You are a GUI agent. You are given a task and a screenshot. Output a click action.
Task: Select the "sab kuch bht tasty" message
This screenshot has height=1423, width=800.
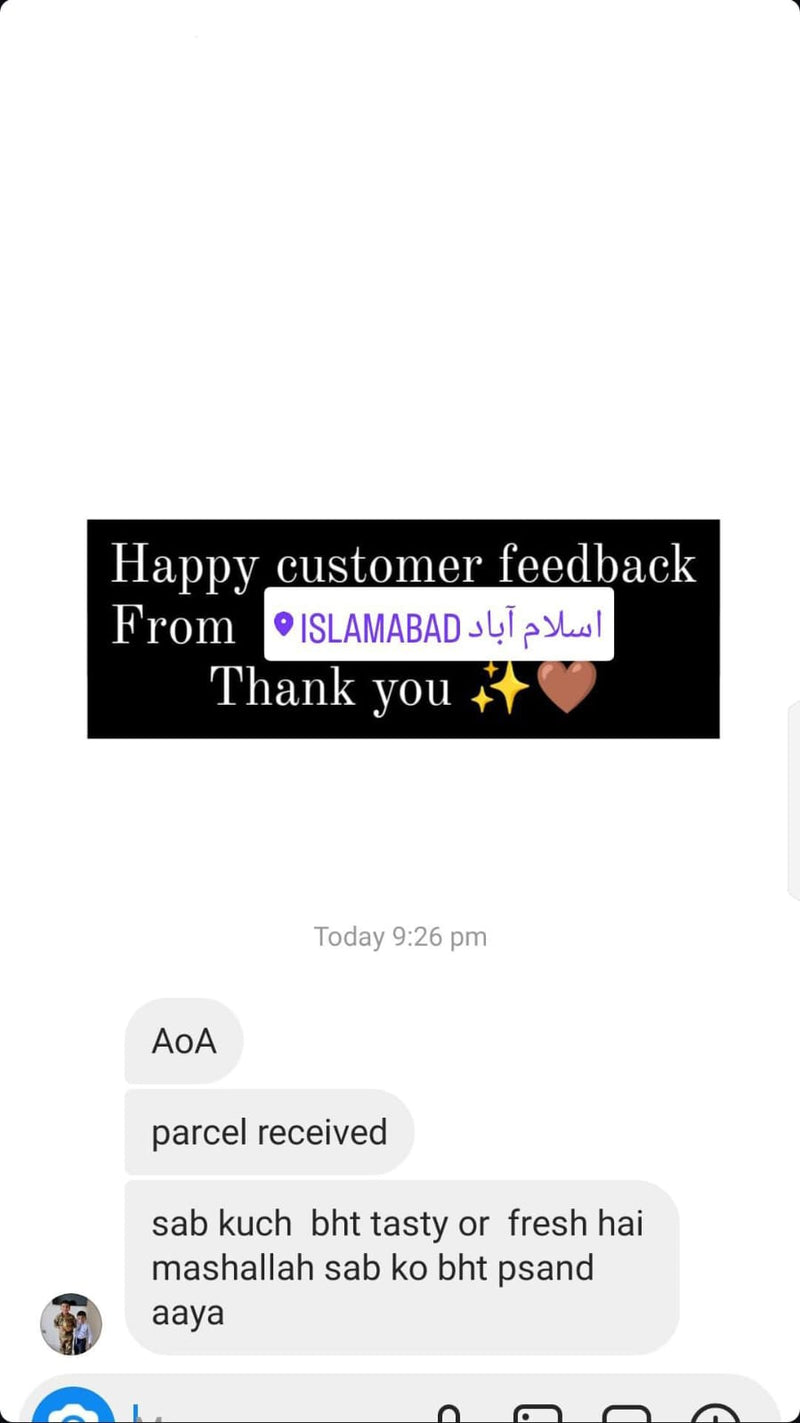point(401,1267)
